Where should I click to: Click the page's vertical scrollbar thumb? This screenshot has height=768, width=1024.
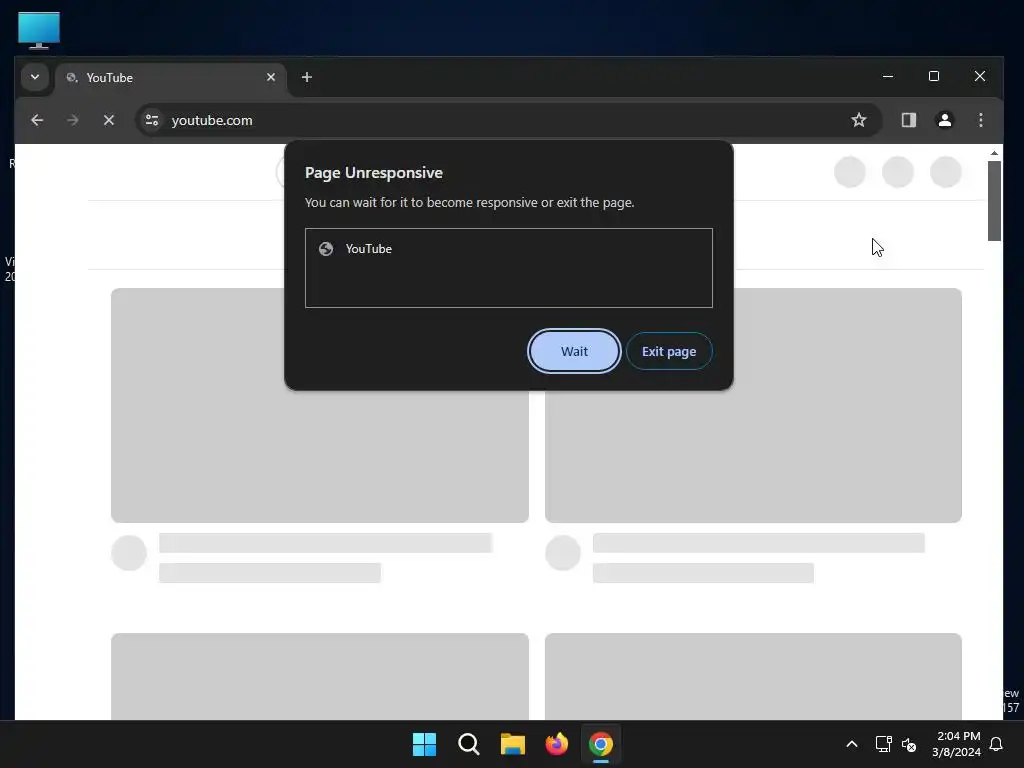(994, 201)
